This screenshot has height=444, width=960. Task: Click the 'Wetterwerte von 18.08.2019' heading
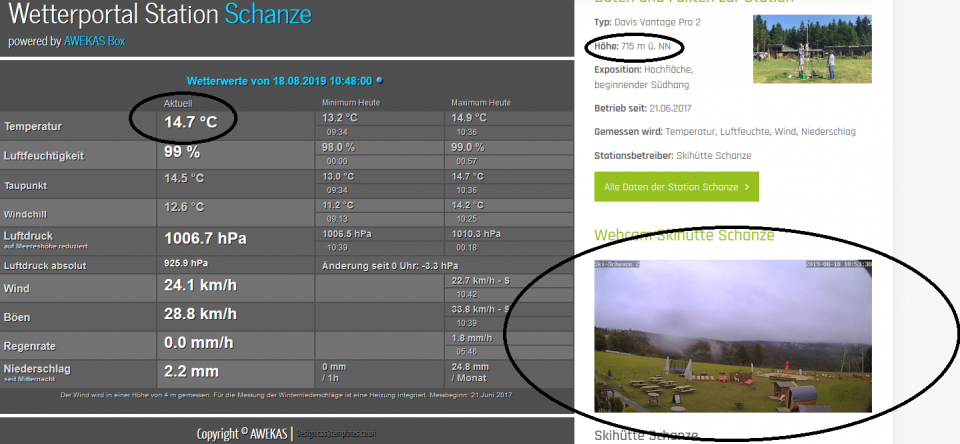point(279,81)
